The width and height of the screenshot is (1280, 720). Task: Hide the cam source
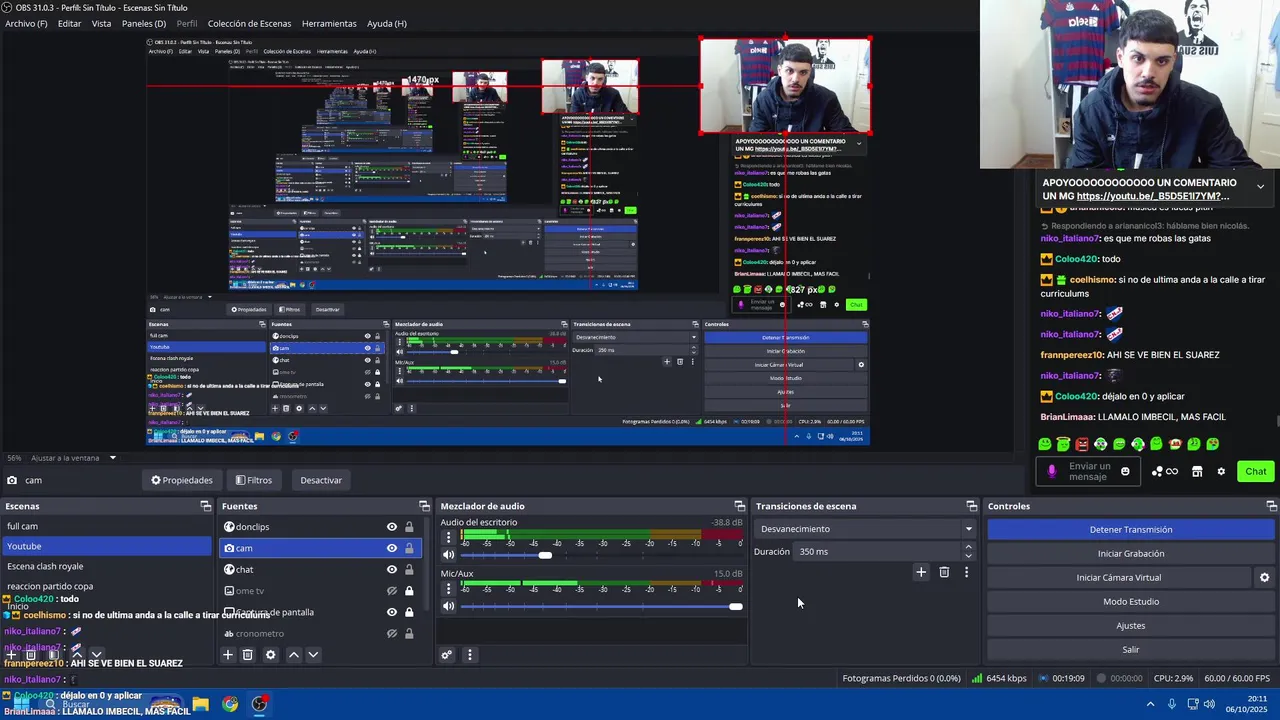coord(392,548)
